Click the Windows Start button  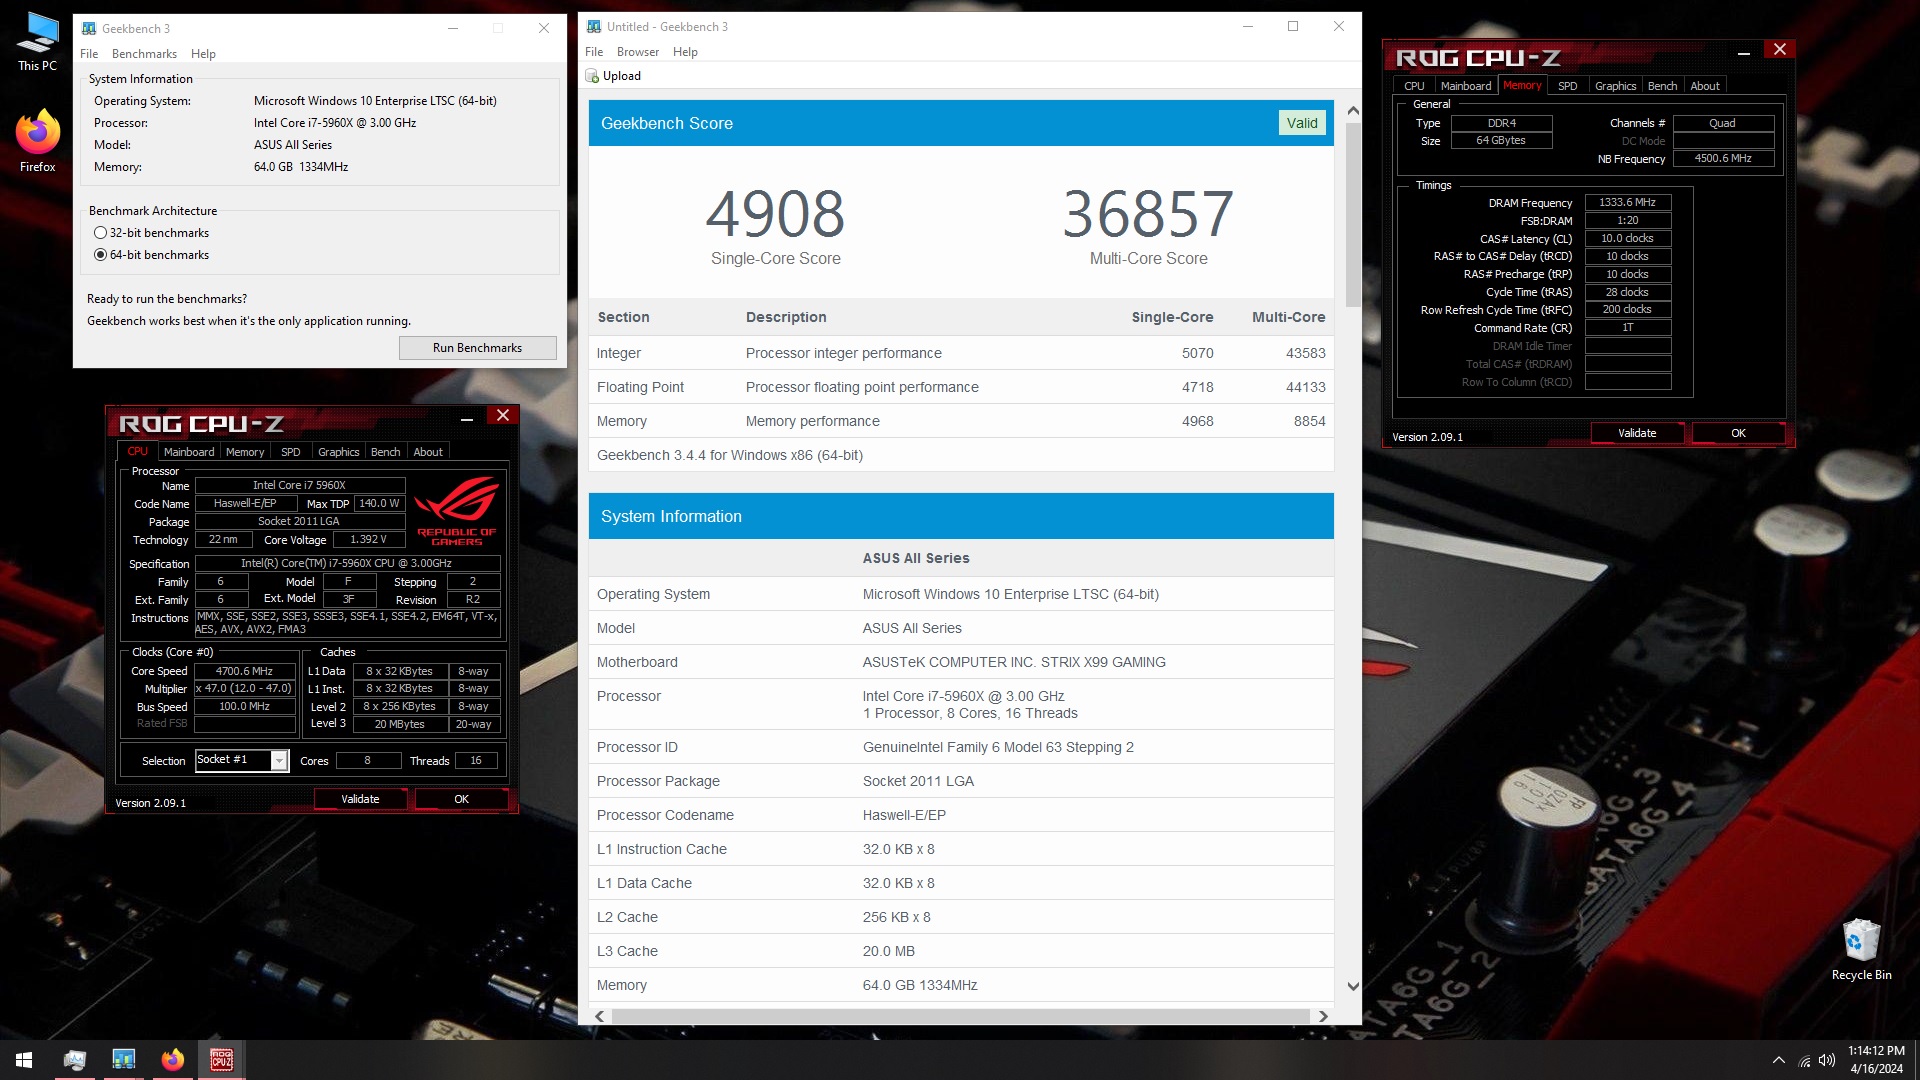click(24, 1060)
